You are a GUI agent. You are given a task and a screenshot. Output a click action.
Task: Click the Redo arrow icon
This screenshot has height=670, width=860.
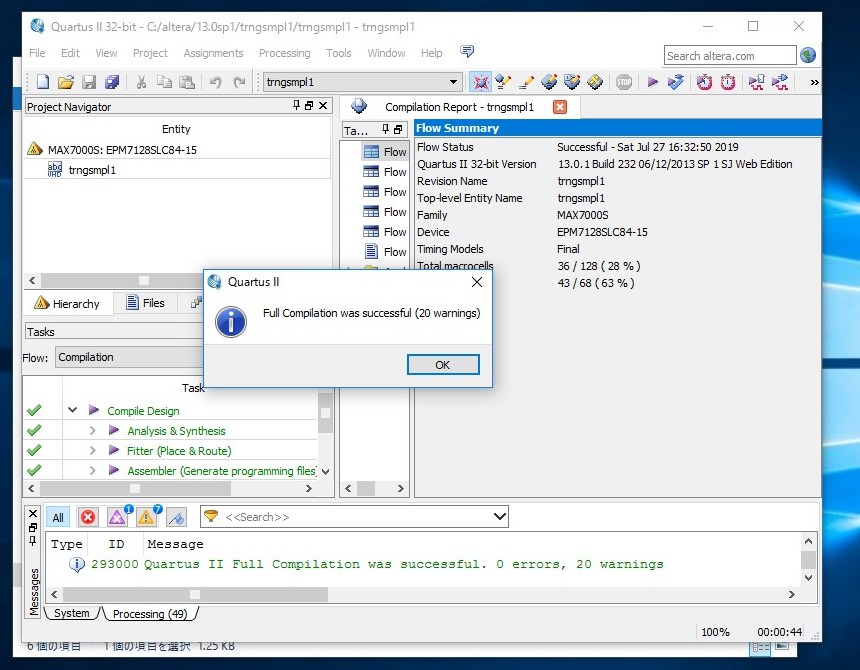[239, 82]
